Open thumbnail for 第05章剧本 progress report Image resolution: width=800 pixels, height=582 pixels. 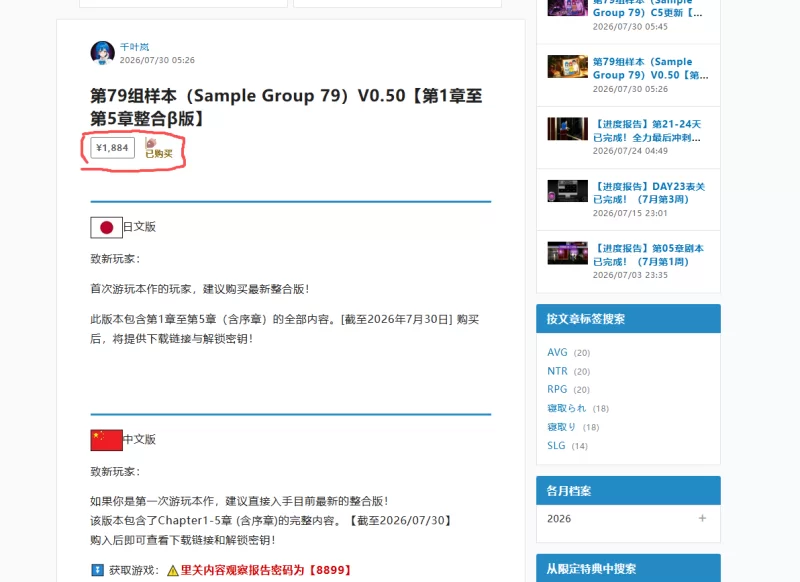point(567,253)
